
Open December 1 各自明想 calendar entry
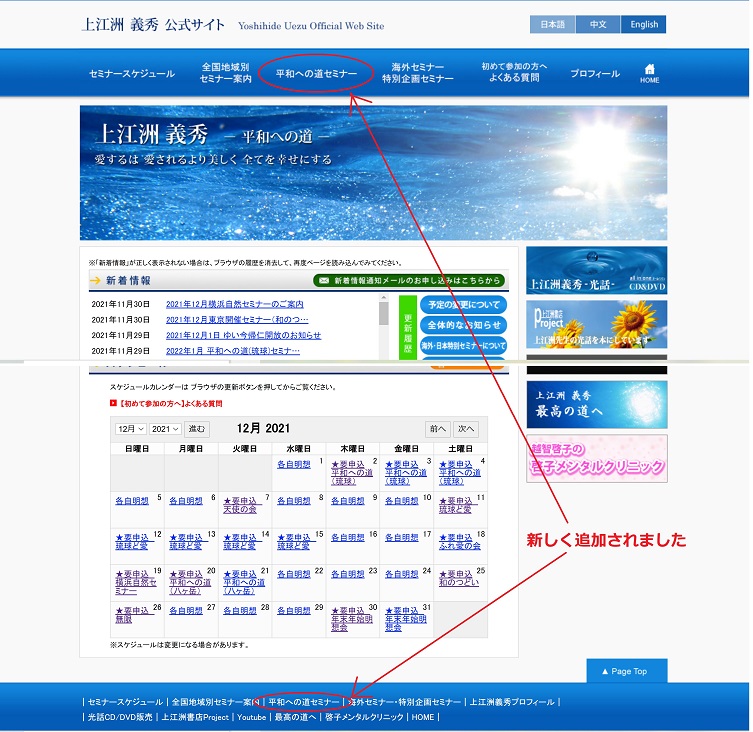point(294,464)
